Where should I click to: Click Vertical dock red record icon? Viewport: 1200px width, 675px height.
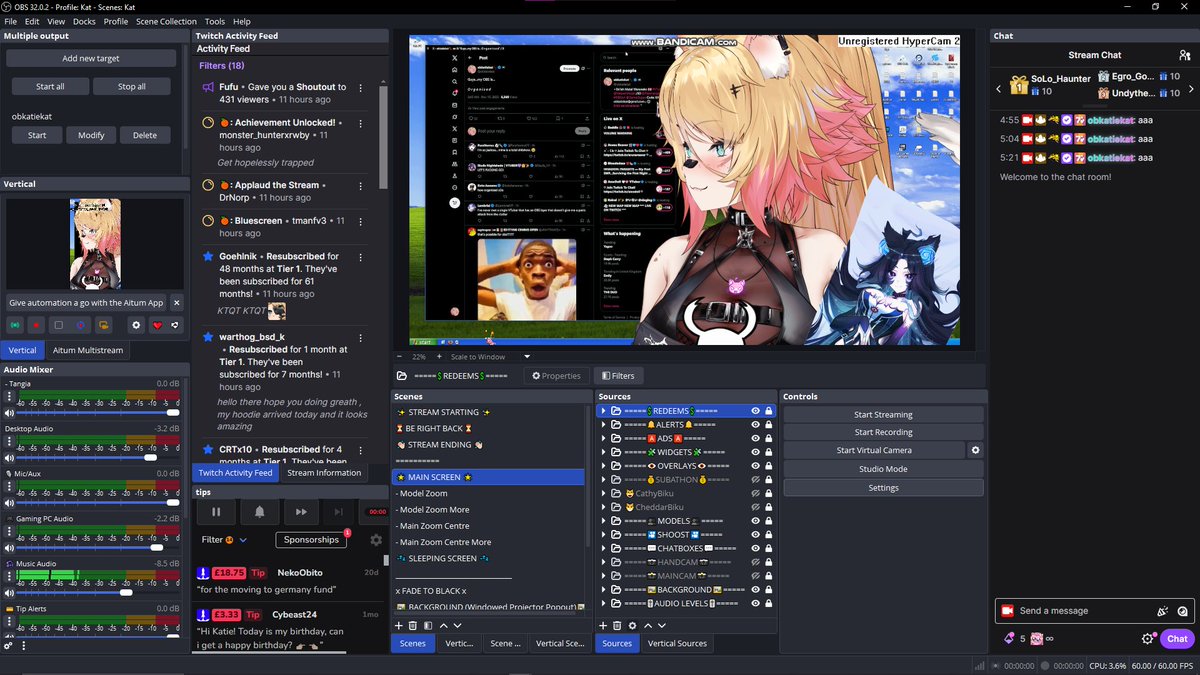pos(36,325)
